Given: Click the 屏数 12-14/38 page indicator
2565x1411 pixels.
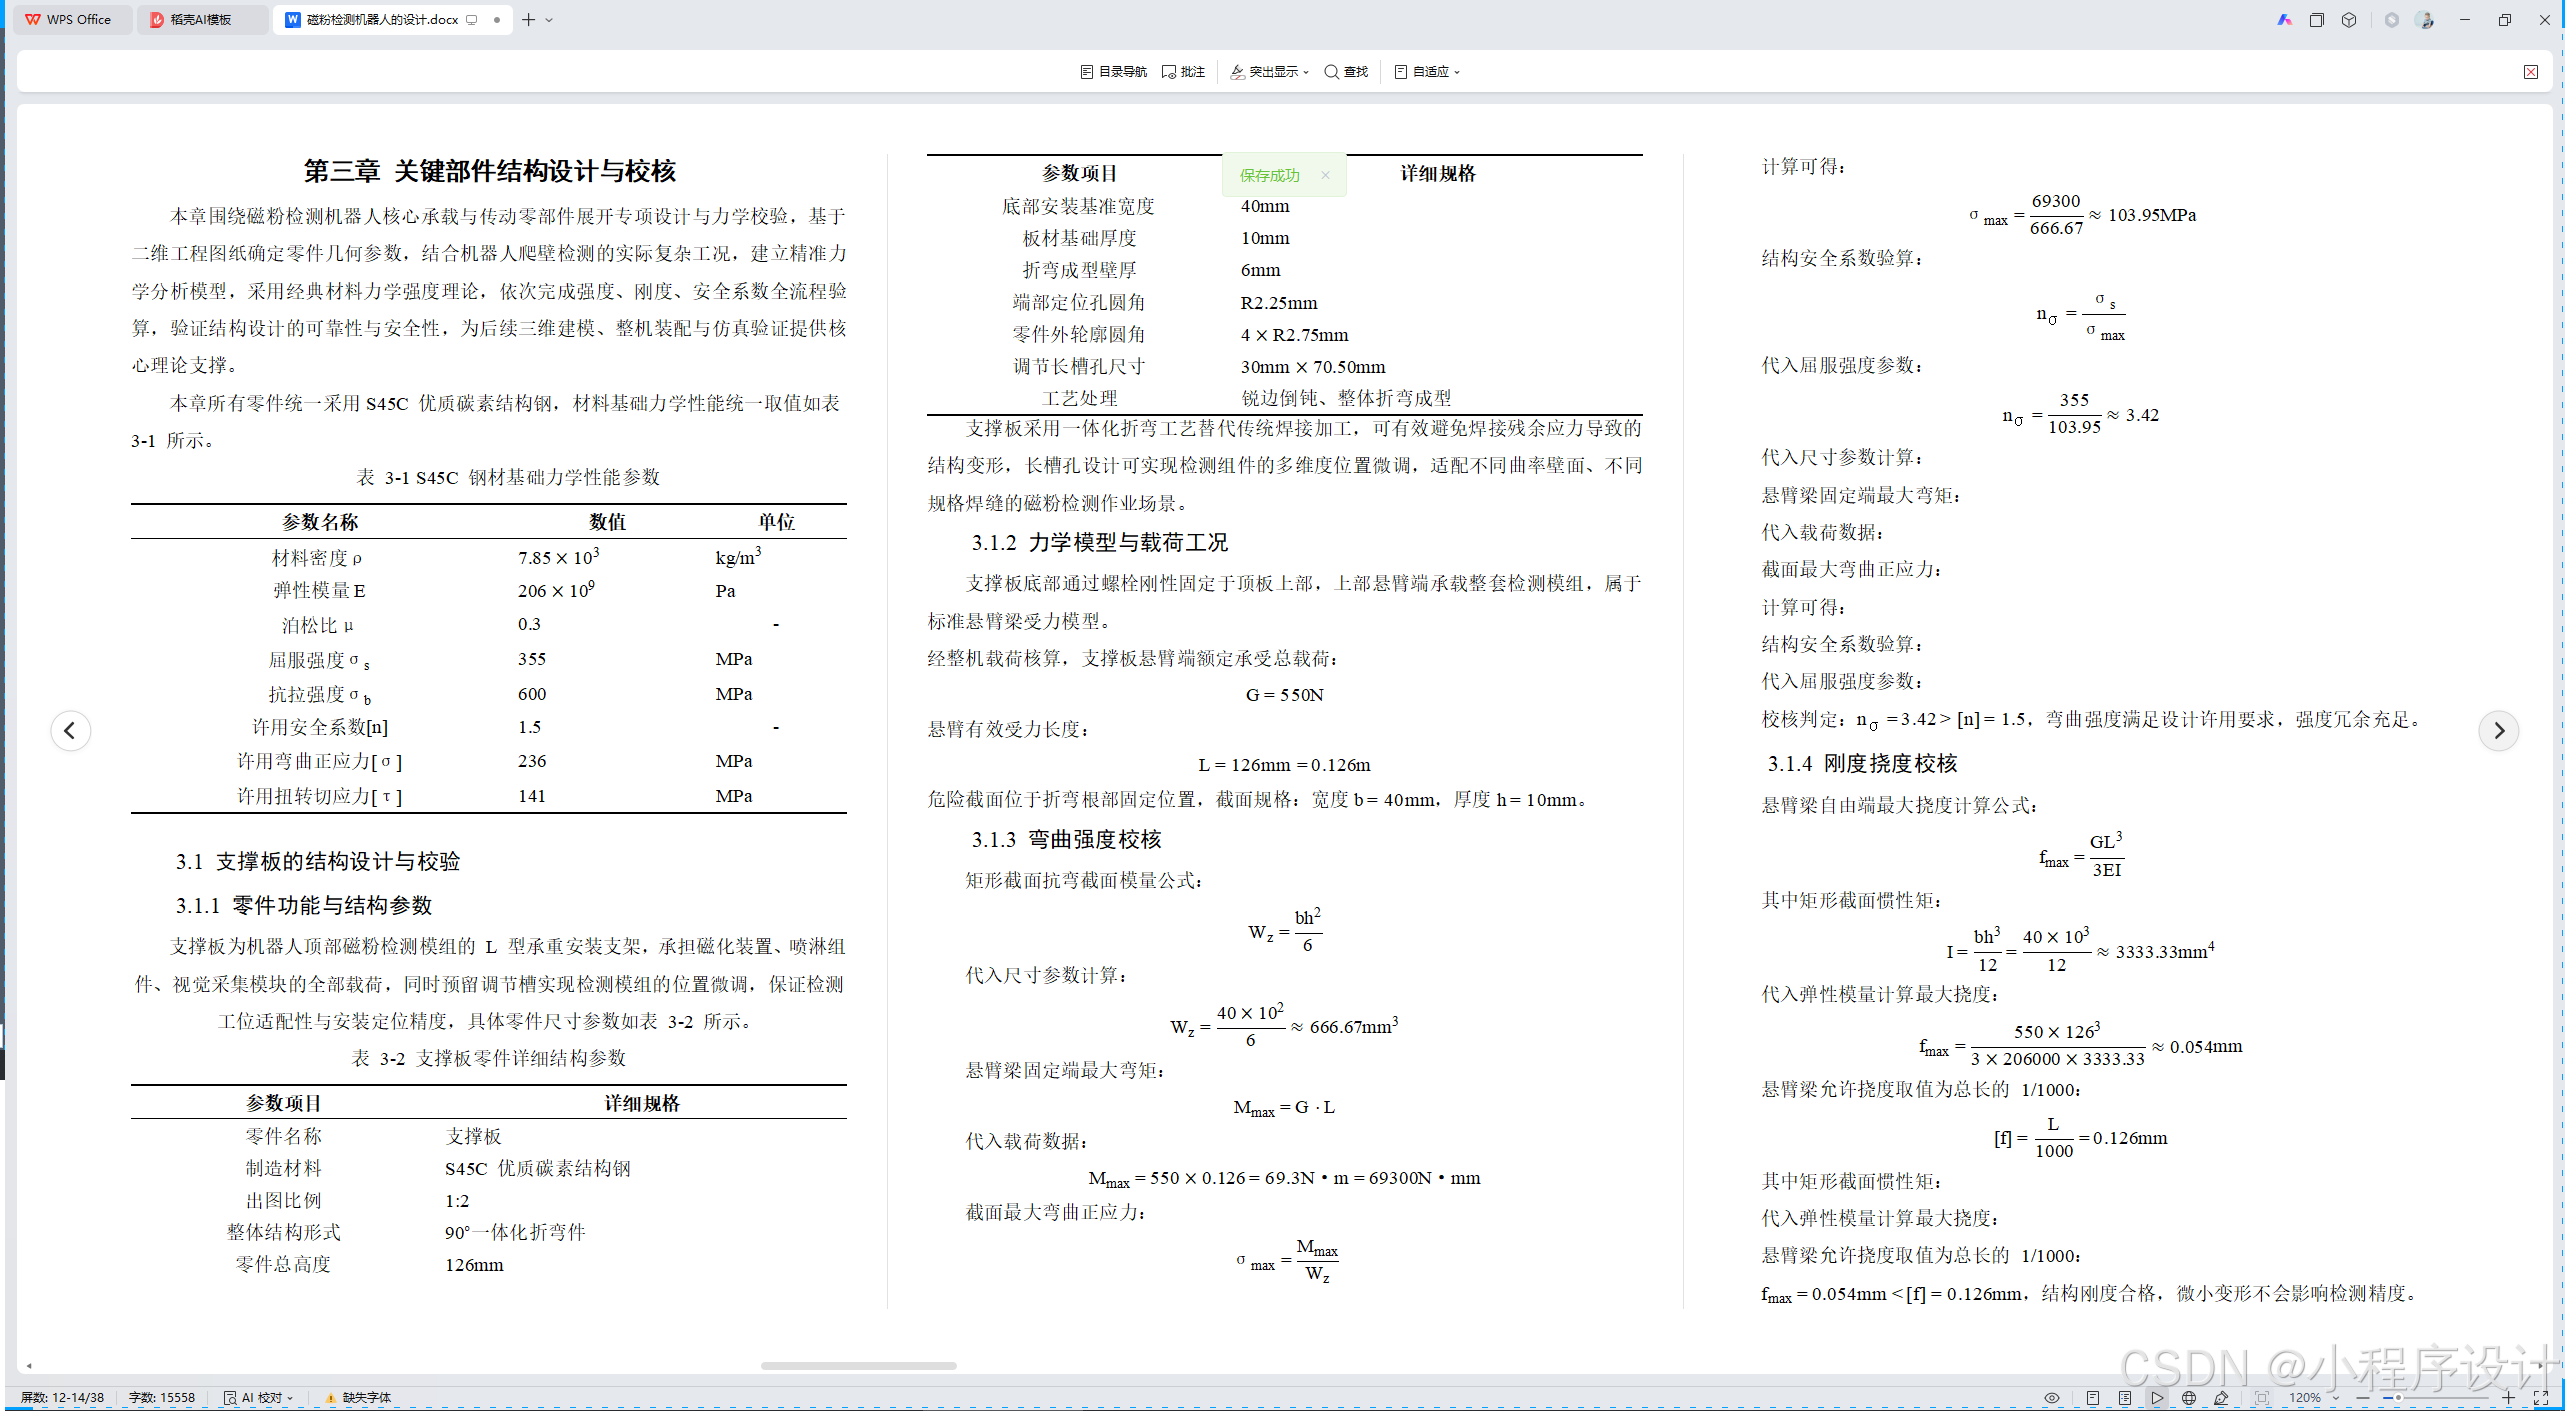Looking at the screenshot, I should 62,1397.
